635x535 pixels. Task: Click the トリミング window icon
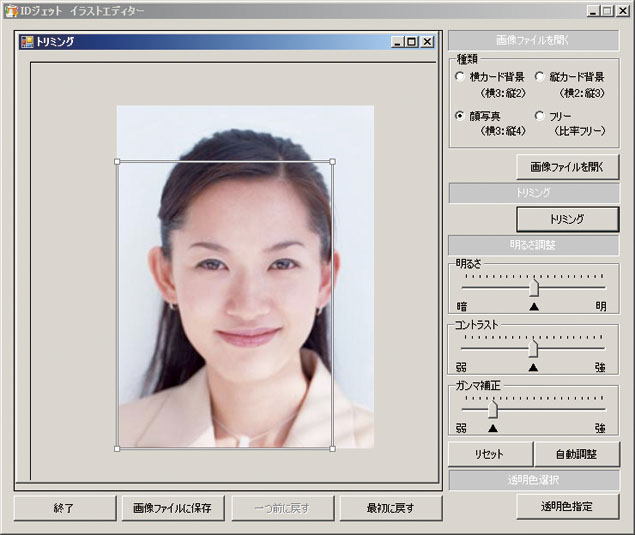click(x=27, y=42)
